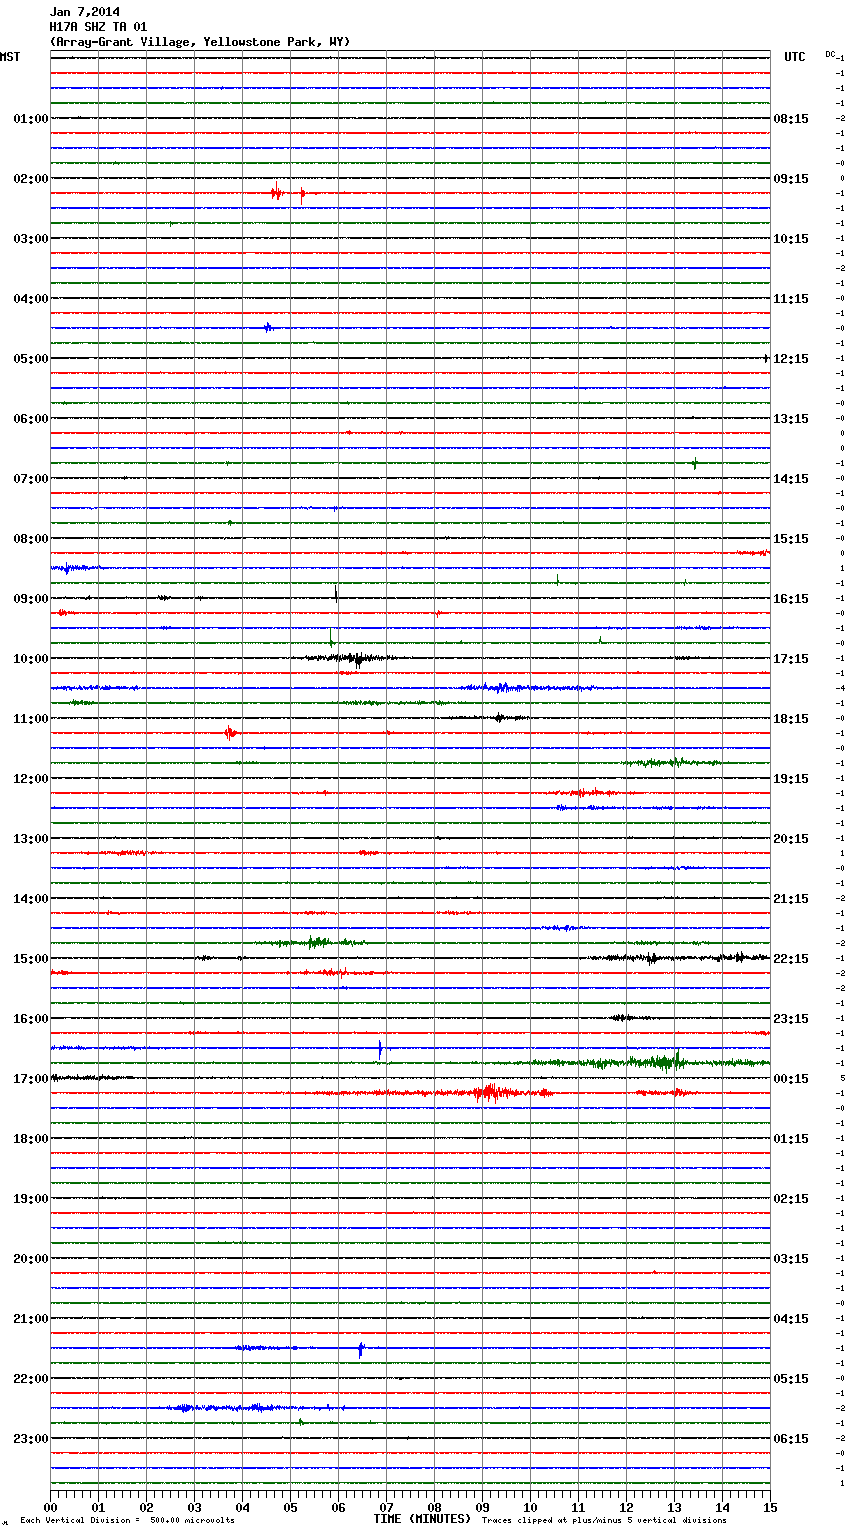Click the black seismic burst on 10:00 trace
This screenshot has height=1534, width=850.
click(355, 658)
